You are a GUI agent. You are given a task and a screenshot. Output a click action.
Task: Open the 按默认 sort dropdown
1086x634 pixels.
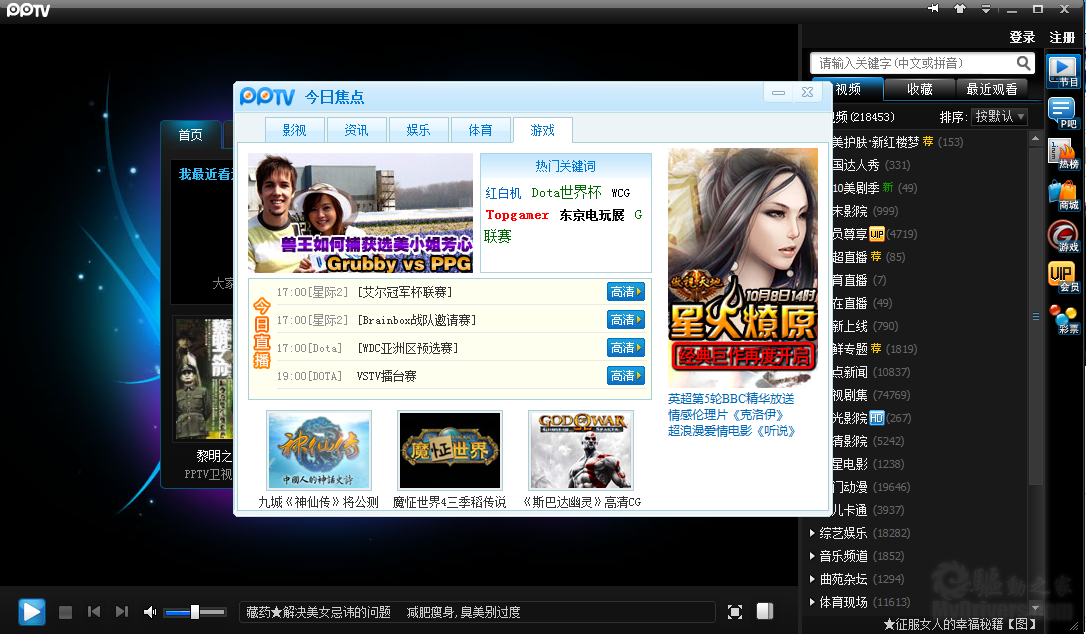click(999, 116)
